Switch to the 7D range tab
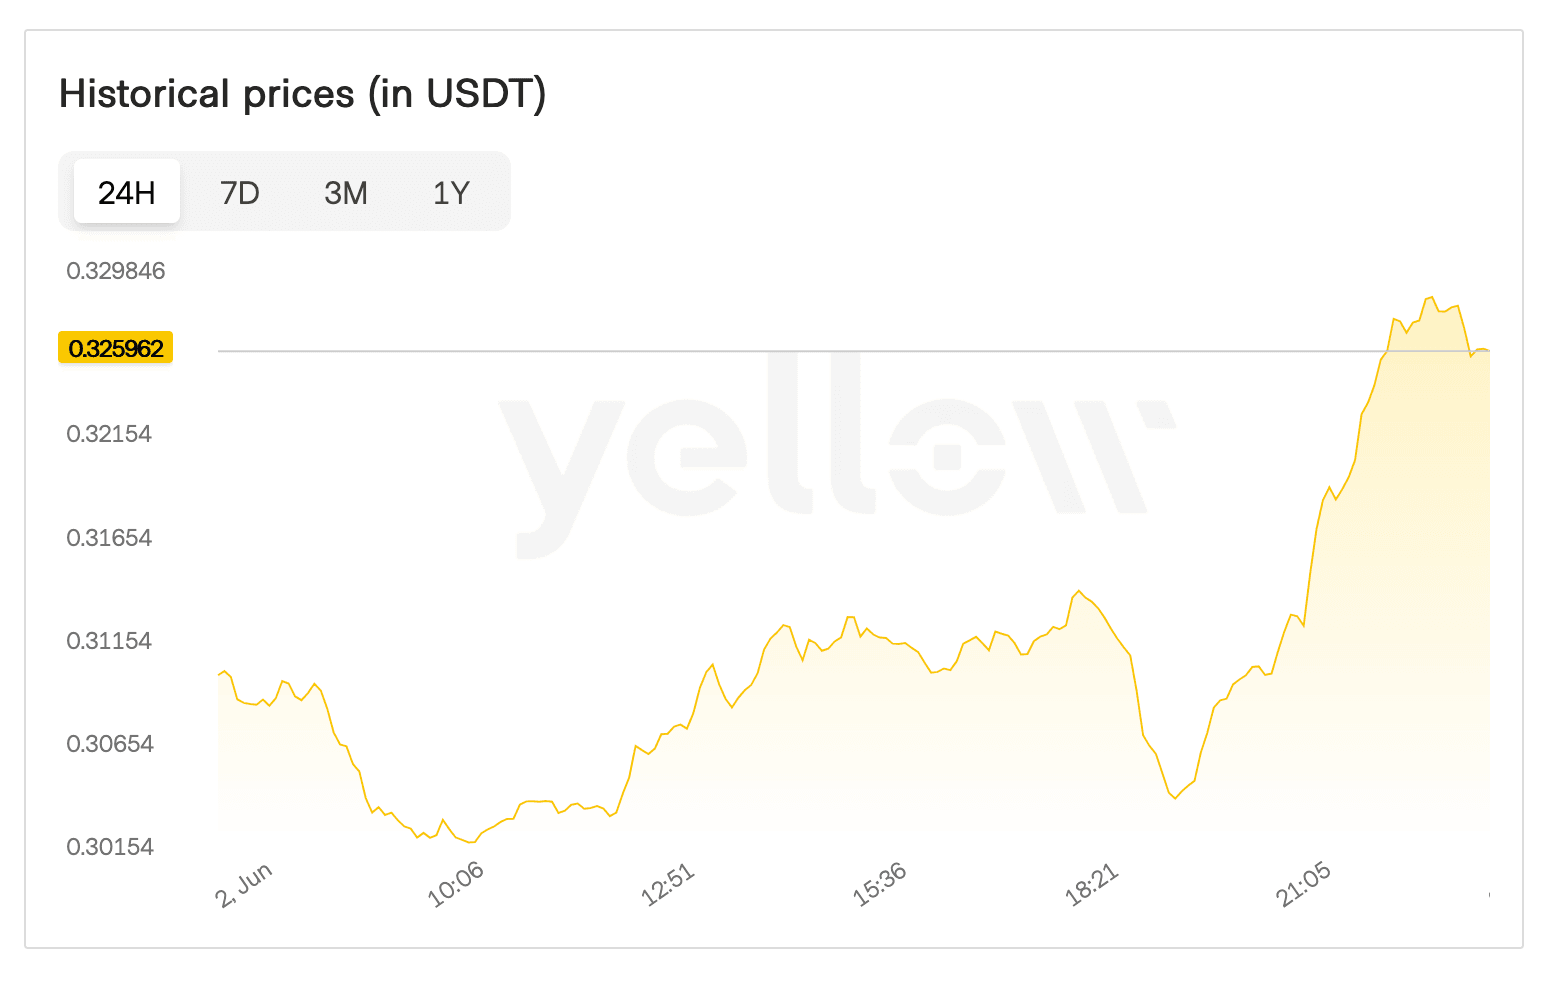The width and height of the screenshot is (1548, 982). [x=240, y=192]
